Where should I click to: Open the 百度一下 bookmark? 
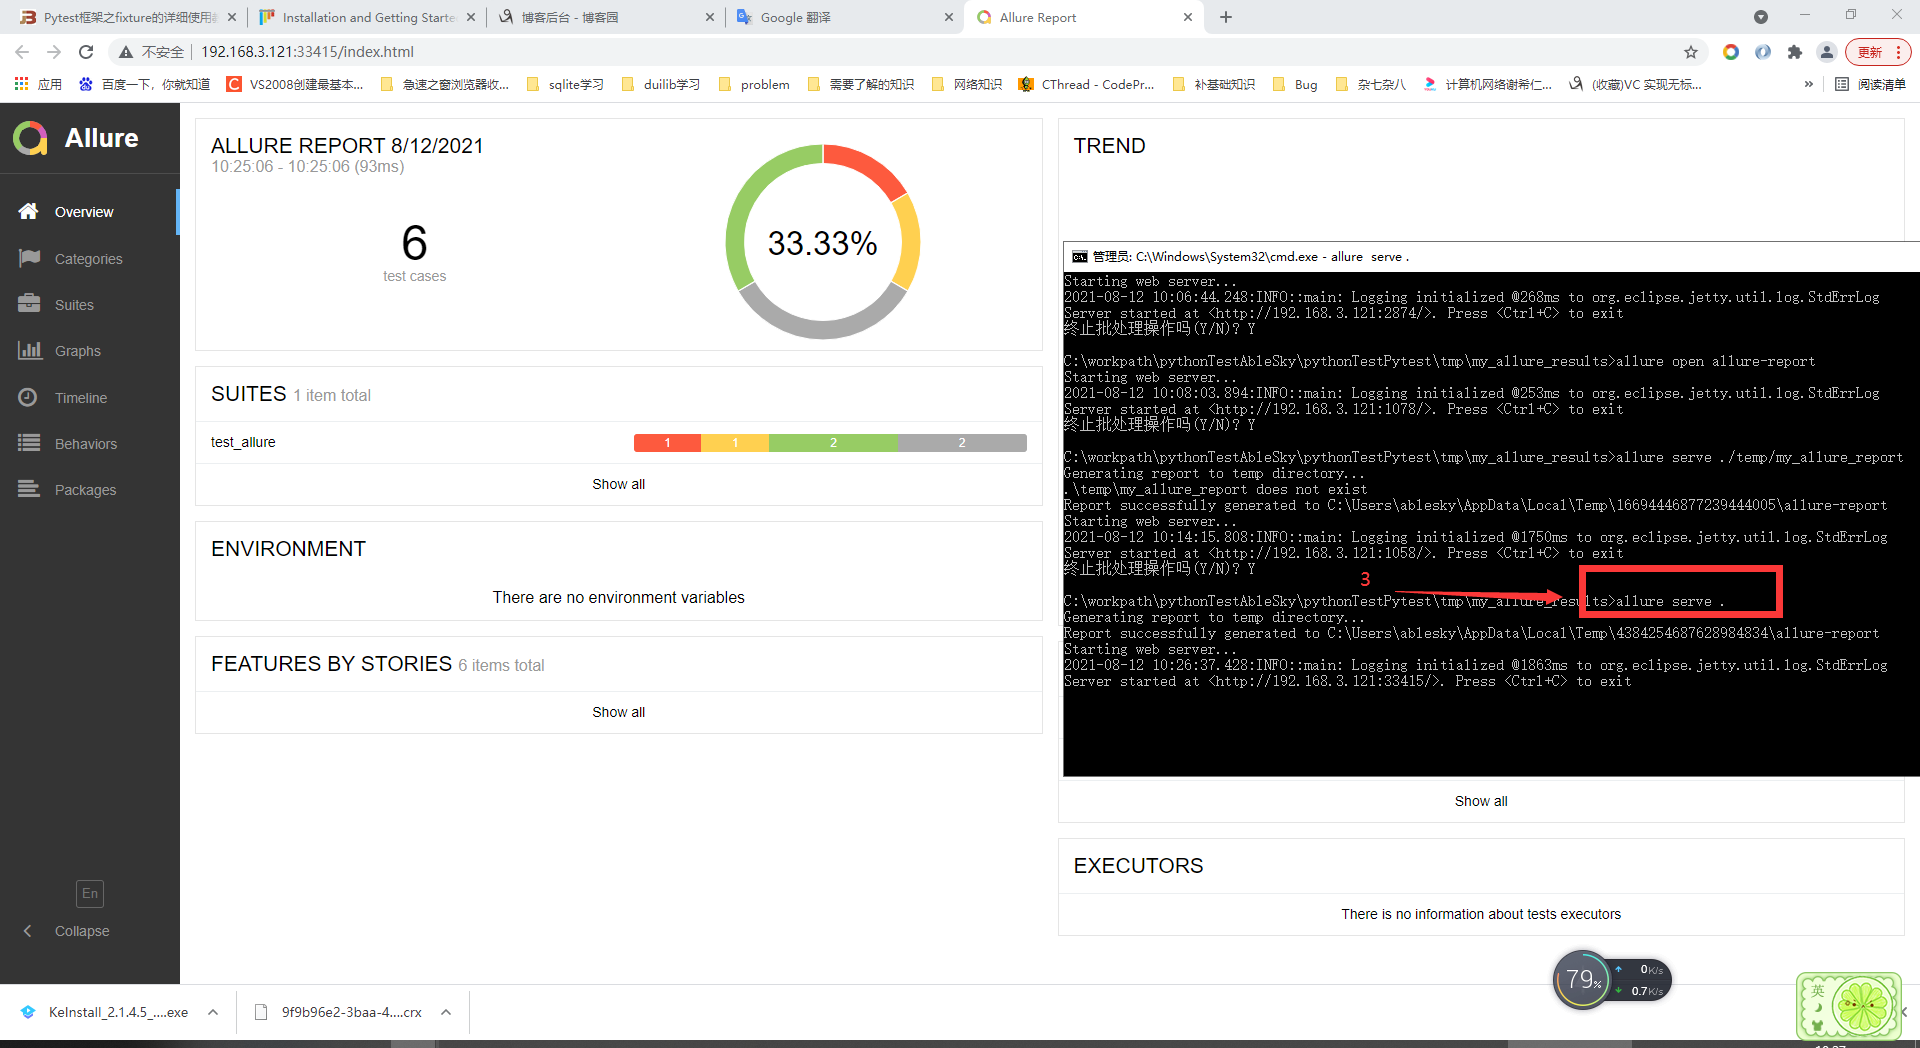144,84
